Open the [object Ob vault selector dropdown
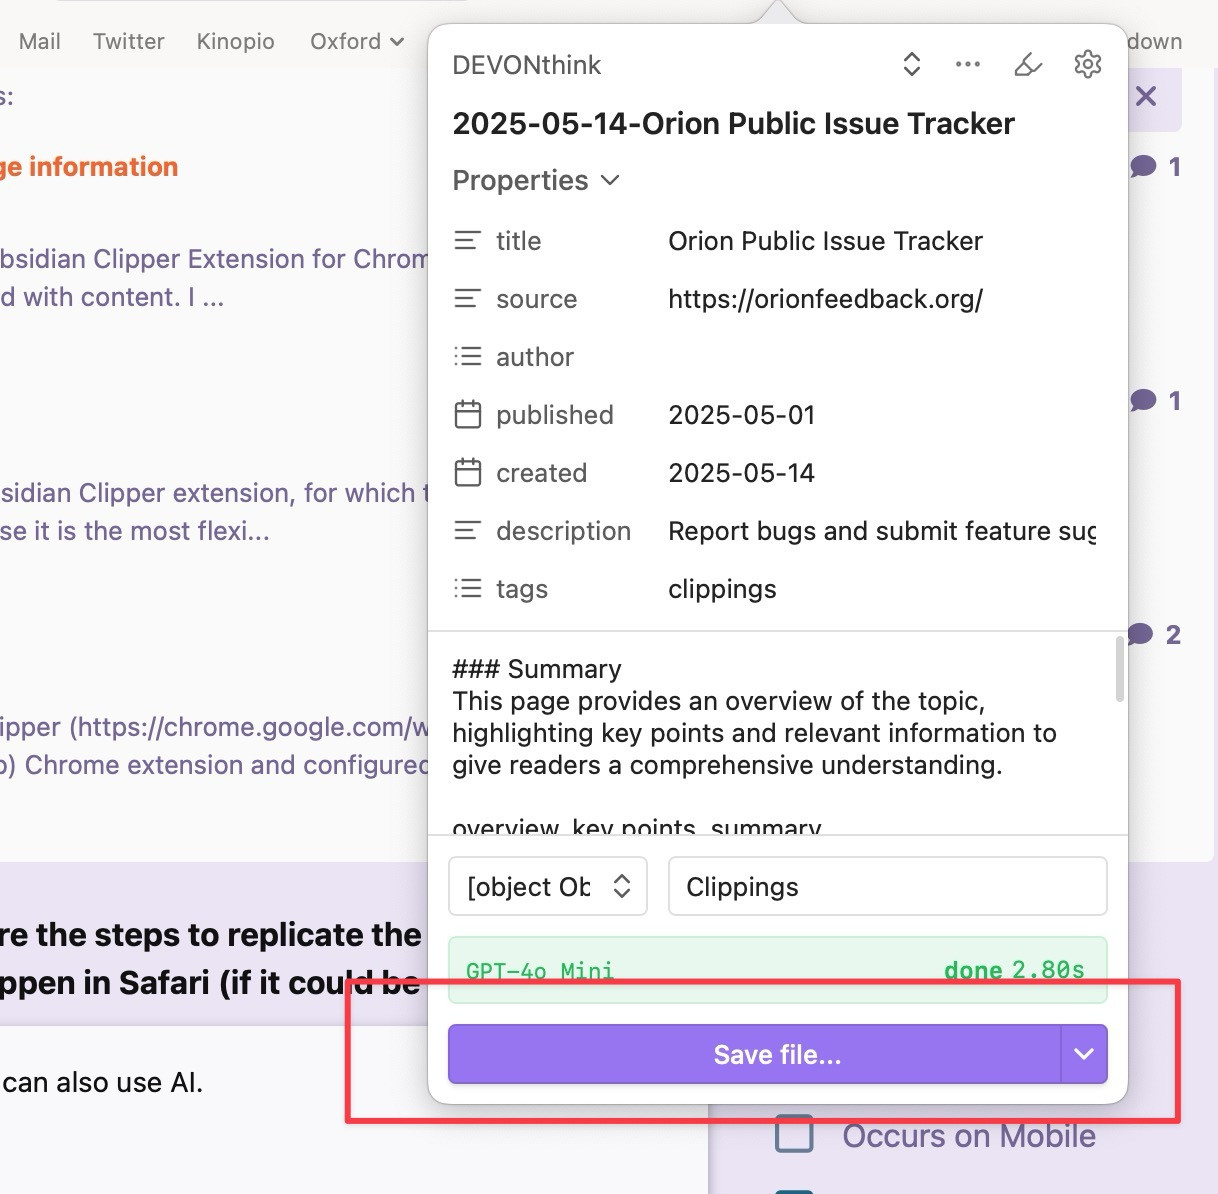Screen dimensions: 1218x1194 pos(548,887)
